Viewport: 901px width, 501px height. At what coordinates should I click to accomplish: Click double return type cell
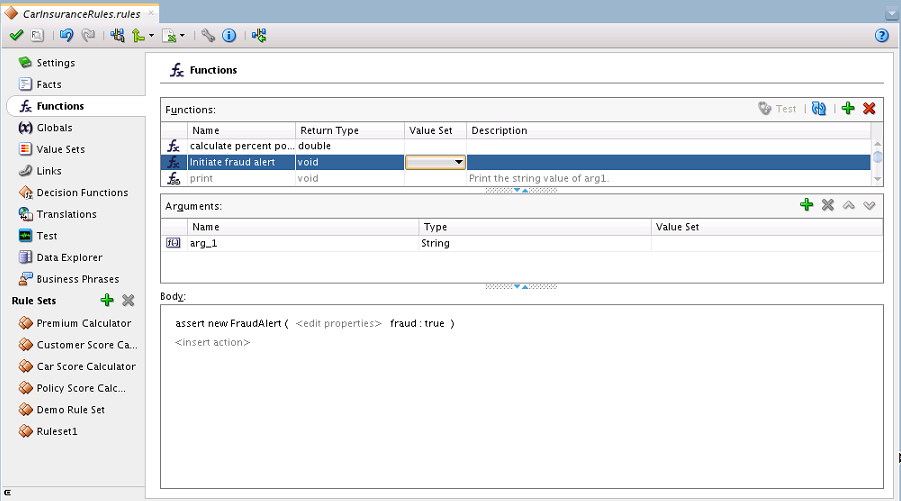coord(350,147)
